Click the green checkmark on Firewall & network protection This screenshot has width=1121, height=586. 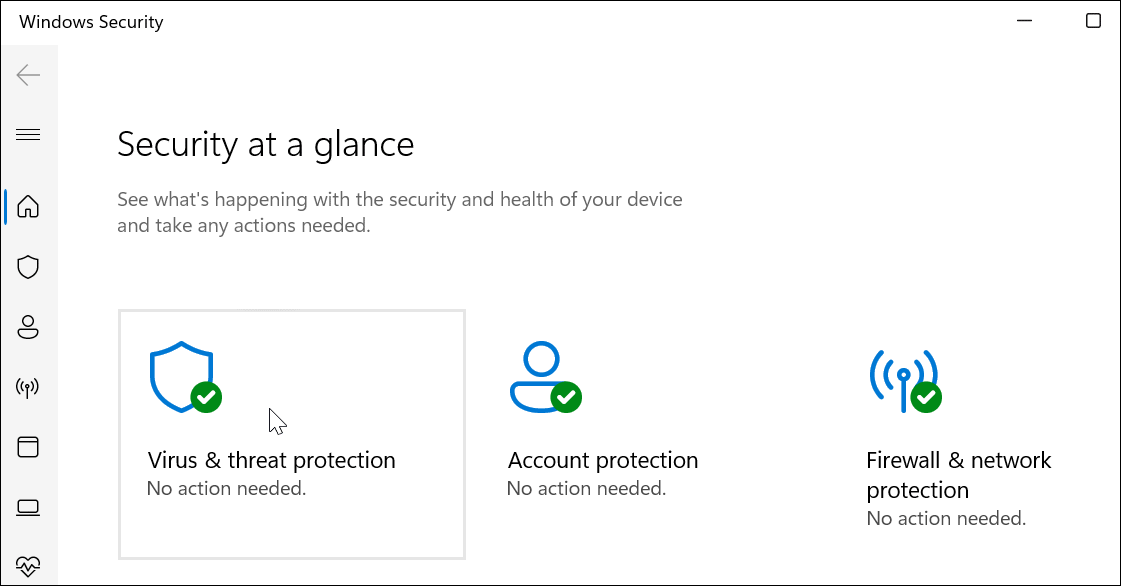(x=928, y=398)
